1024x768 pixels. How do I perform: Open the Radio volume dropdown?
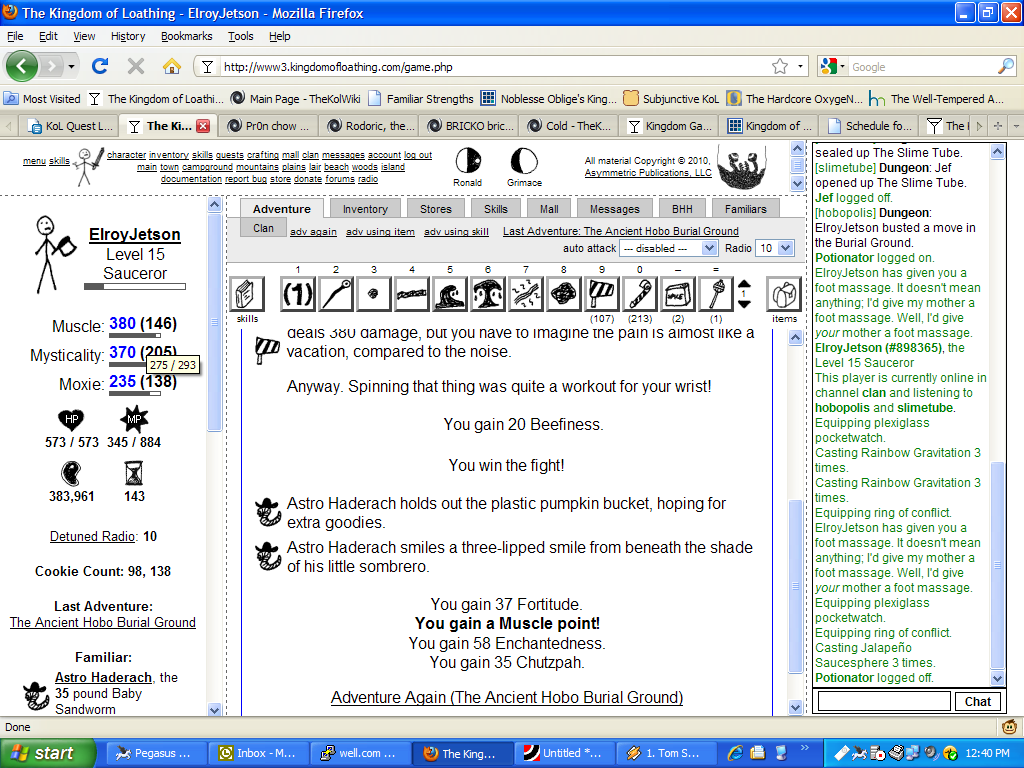pyautogui.click(x=775, y=248)
